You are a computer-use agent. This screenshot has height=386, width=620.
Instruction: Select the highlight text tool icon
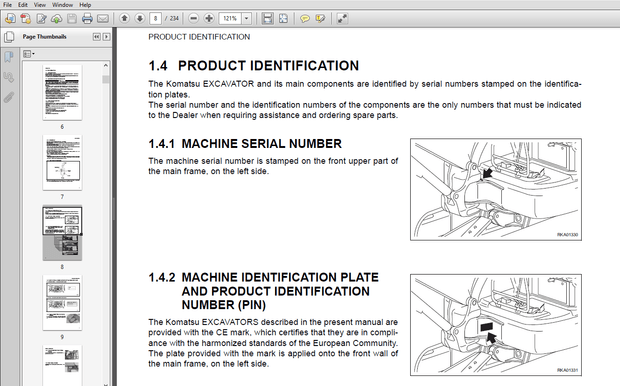click(320, 19)
